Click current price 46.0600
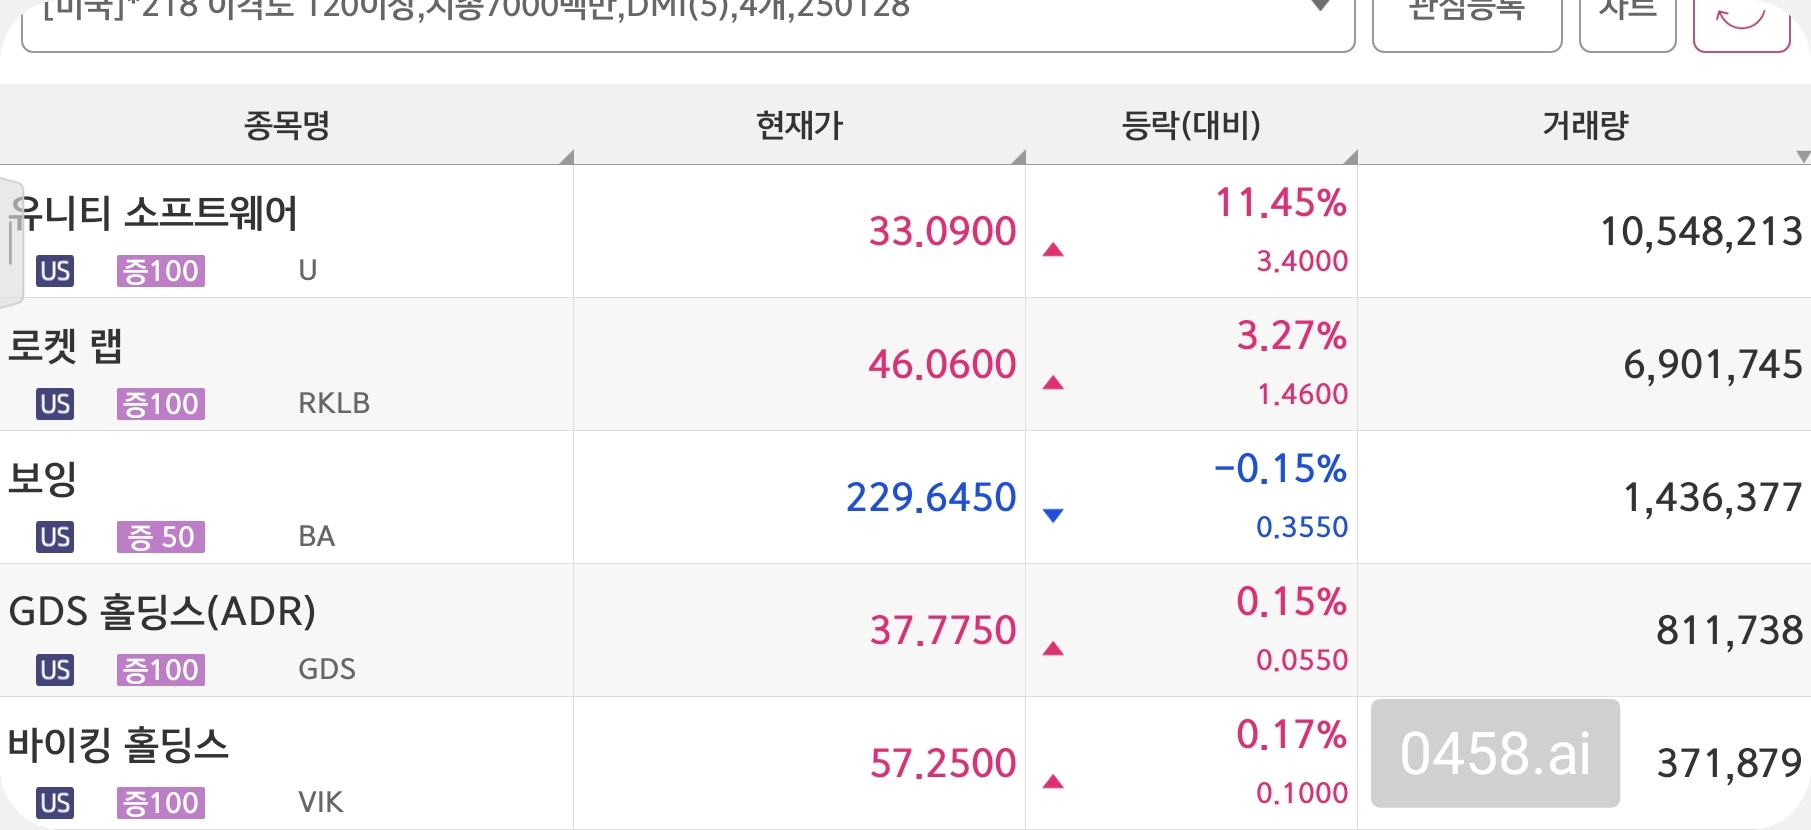 pyautogui.click(x=942, y=364)
